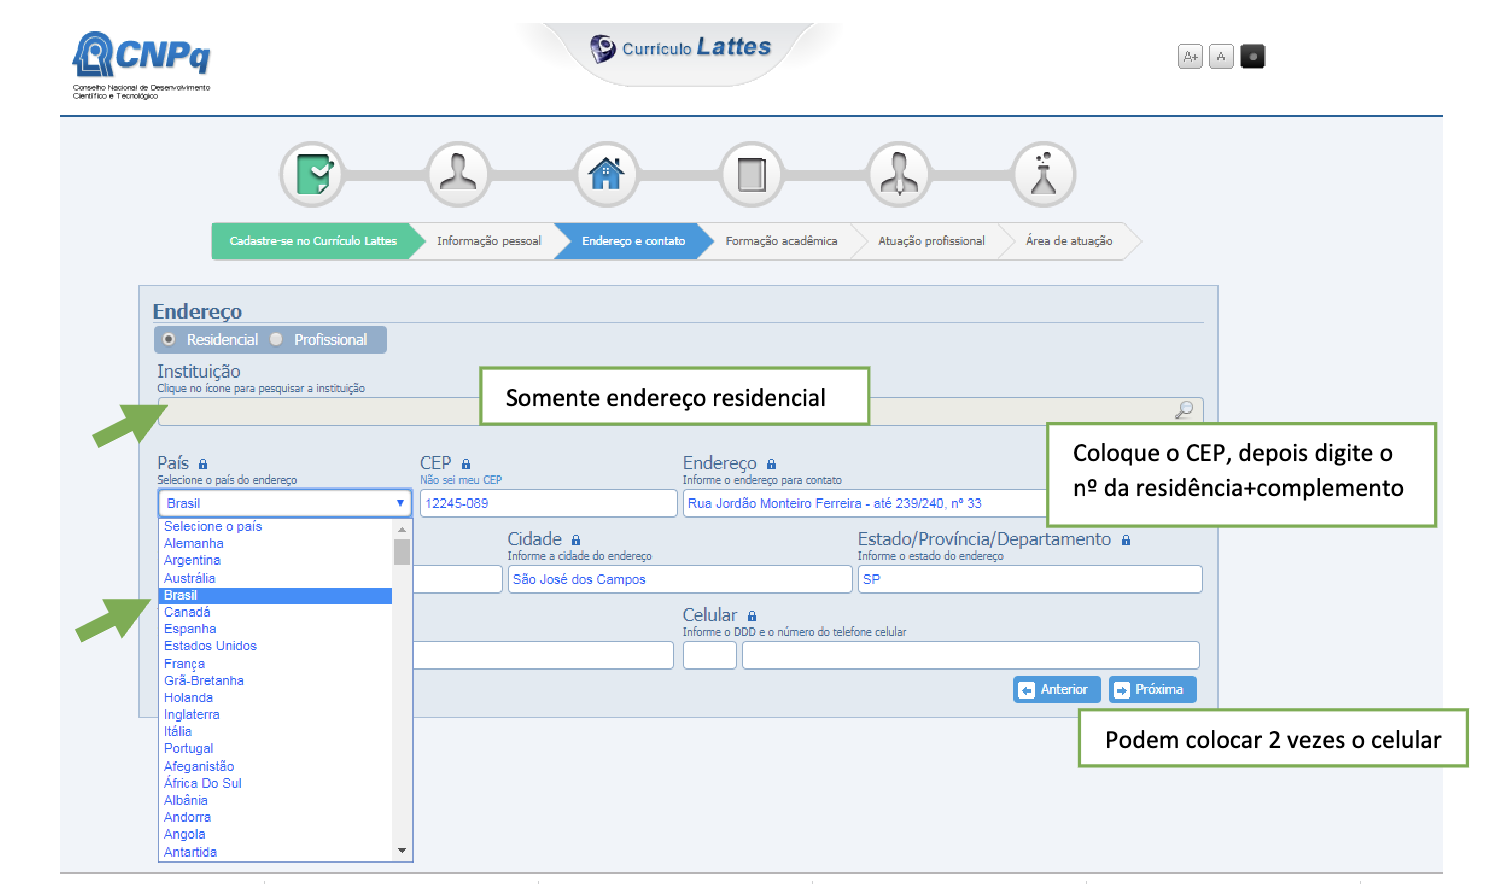Viewport: 1508px width, 884px height.
Task: Select the Profissional radio button
Action: click(x=277, y=340)
